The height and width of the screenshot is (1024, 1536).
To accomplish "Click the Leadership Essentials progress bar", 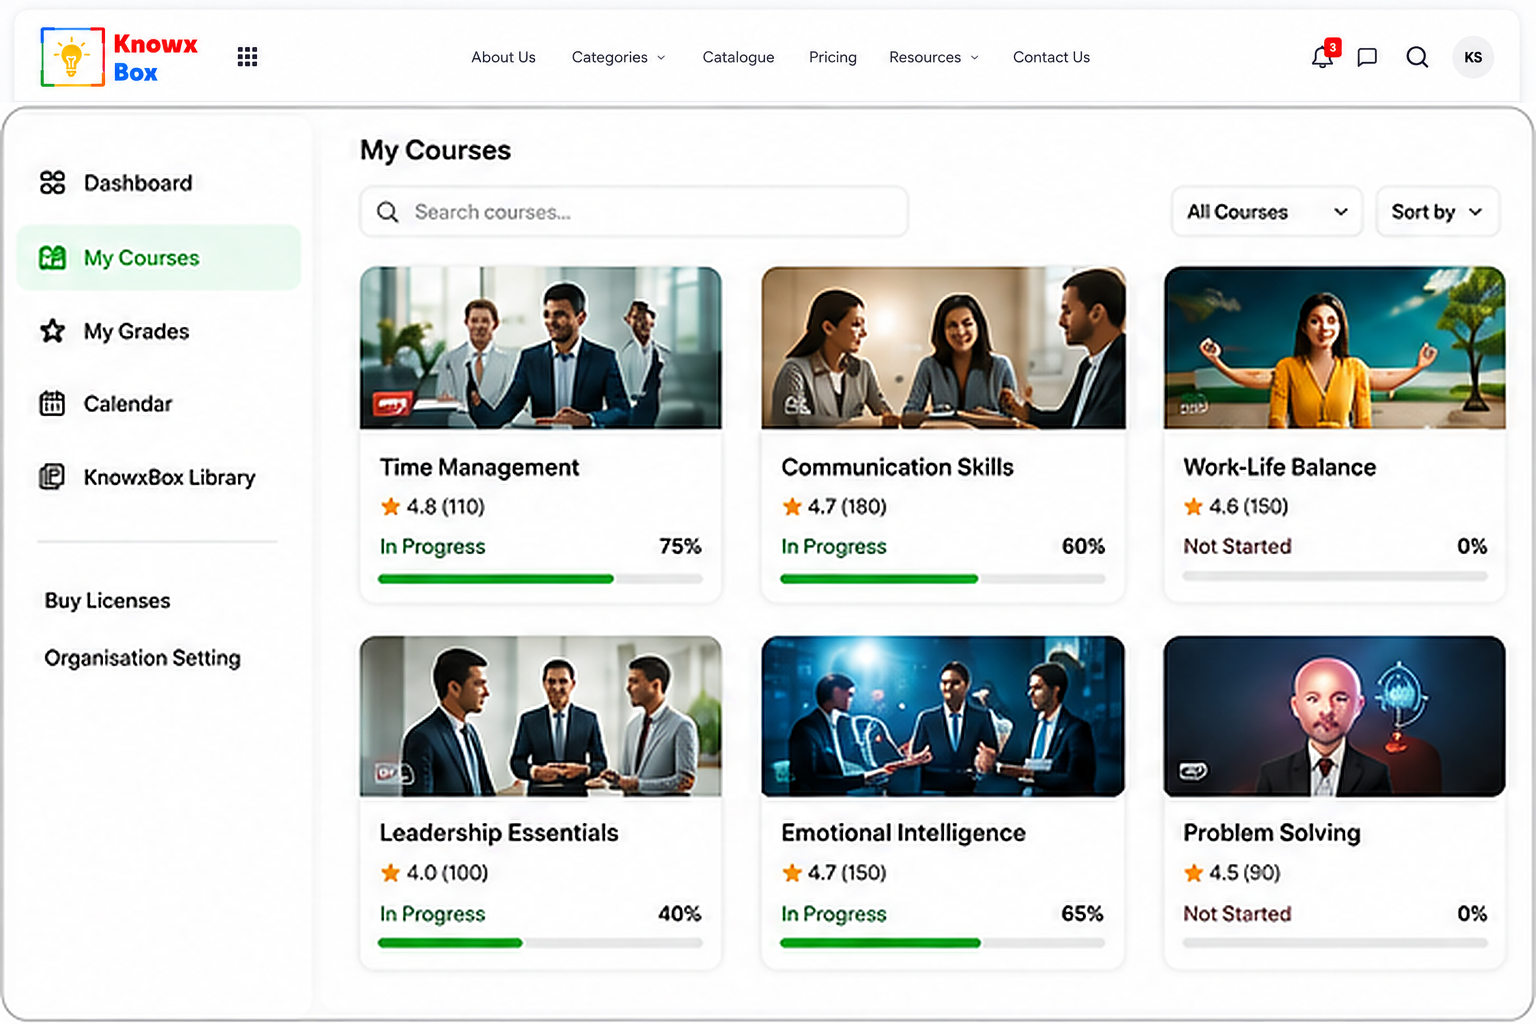I will (x=540, y=943).
